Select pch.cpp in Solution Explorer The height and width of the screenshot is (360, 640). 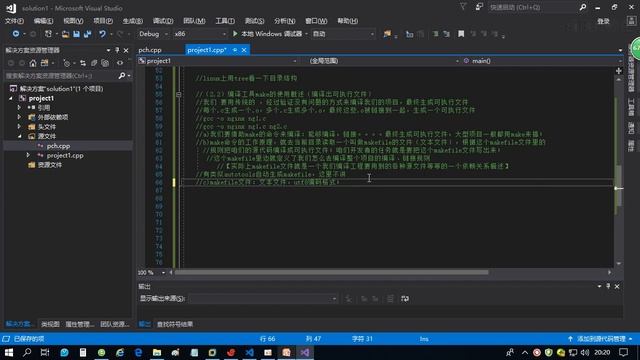click(58, 146)
